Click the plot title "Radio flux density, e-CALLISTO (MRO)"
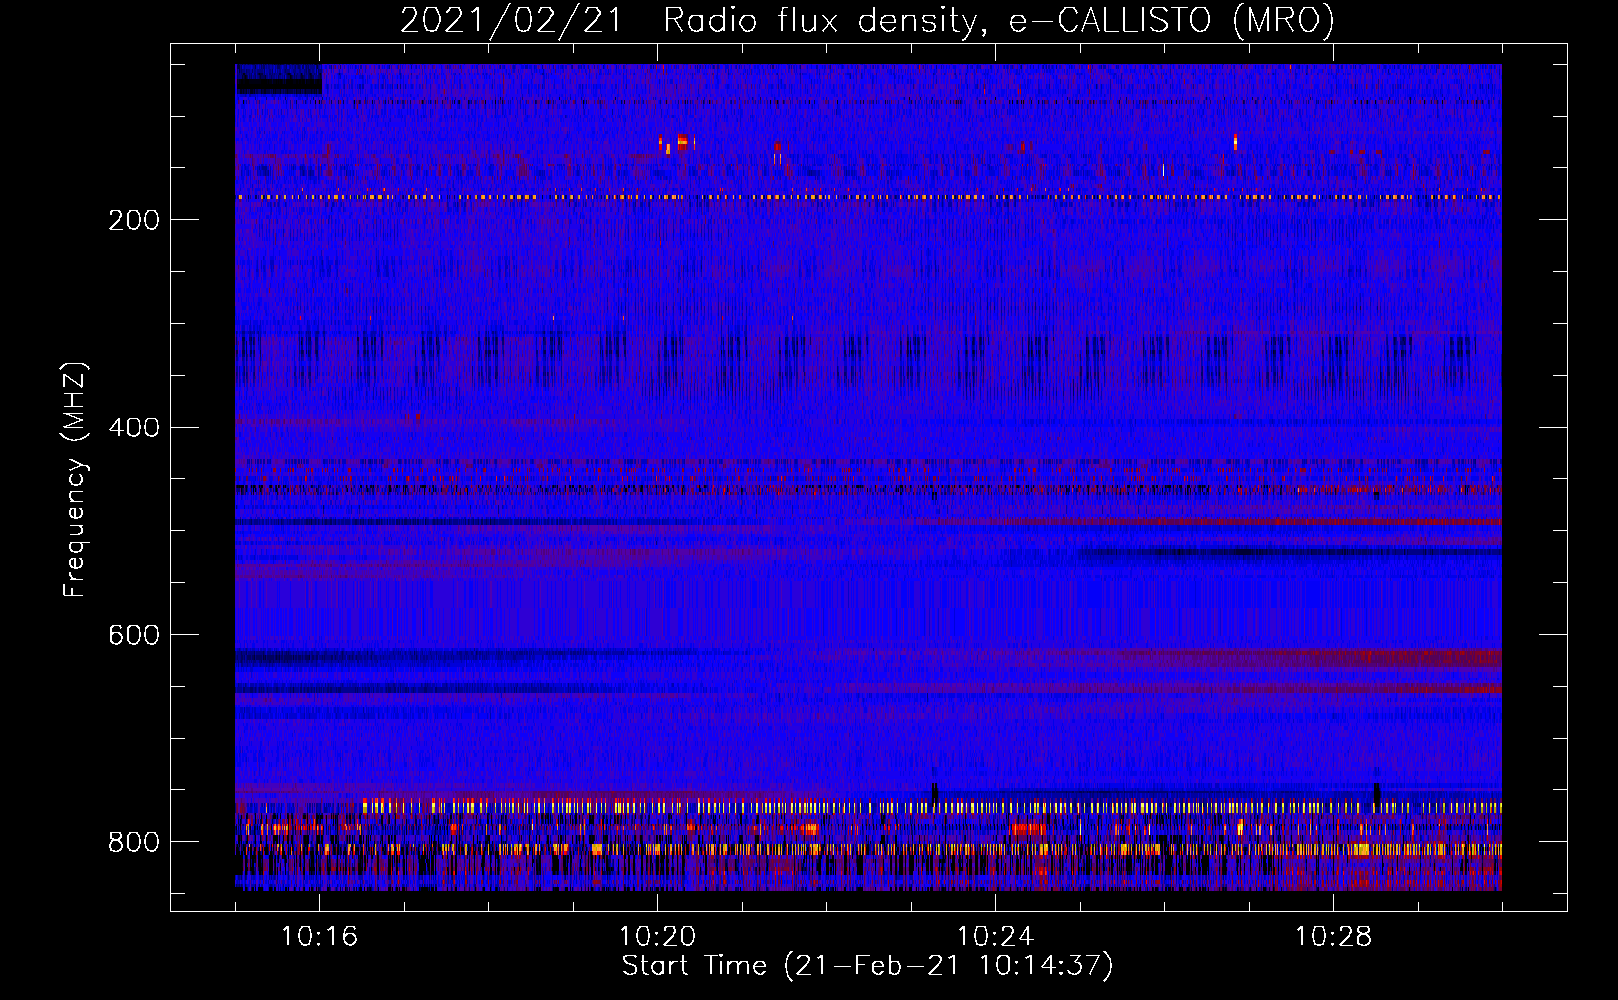This screenshot has height=1000, width=1618. coord(999,20)
